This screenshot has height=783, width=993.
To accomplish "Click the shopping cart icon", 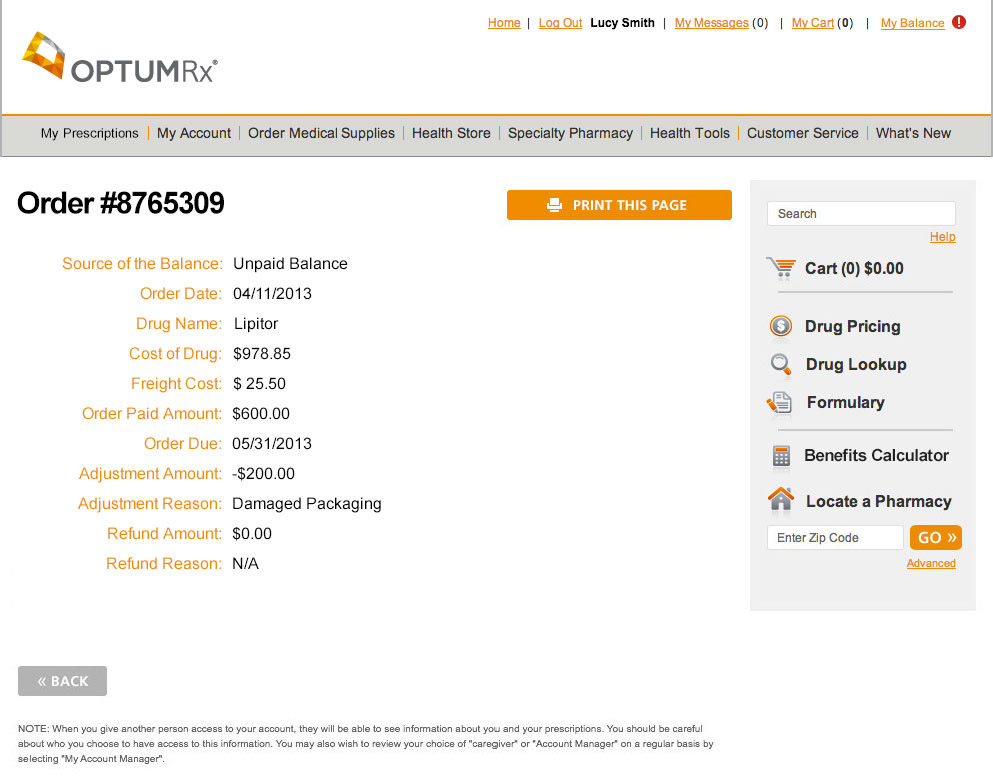I will click(781, 268).
